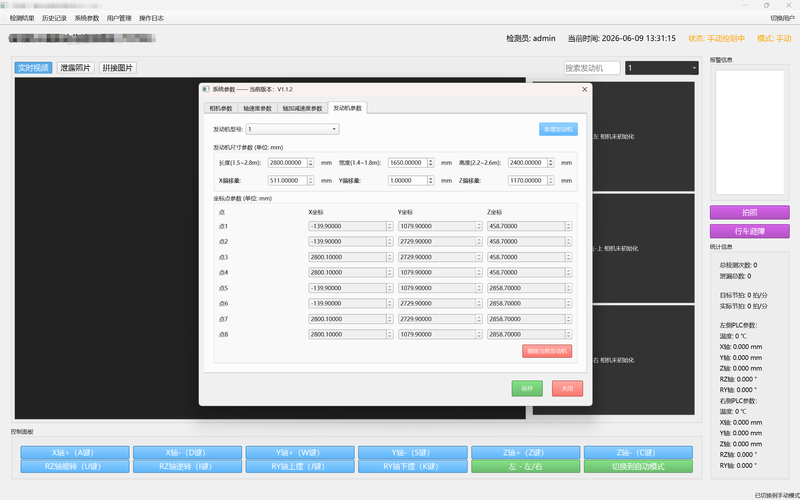The width and height of the screenshot is (800, 500).
Task: Click the 高度 value field
Action: tap(528, 163)
